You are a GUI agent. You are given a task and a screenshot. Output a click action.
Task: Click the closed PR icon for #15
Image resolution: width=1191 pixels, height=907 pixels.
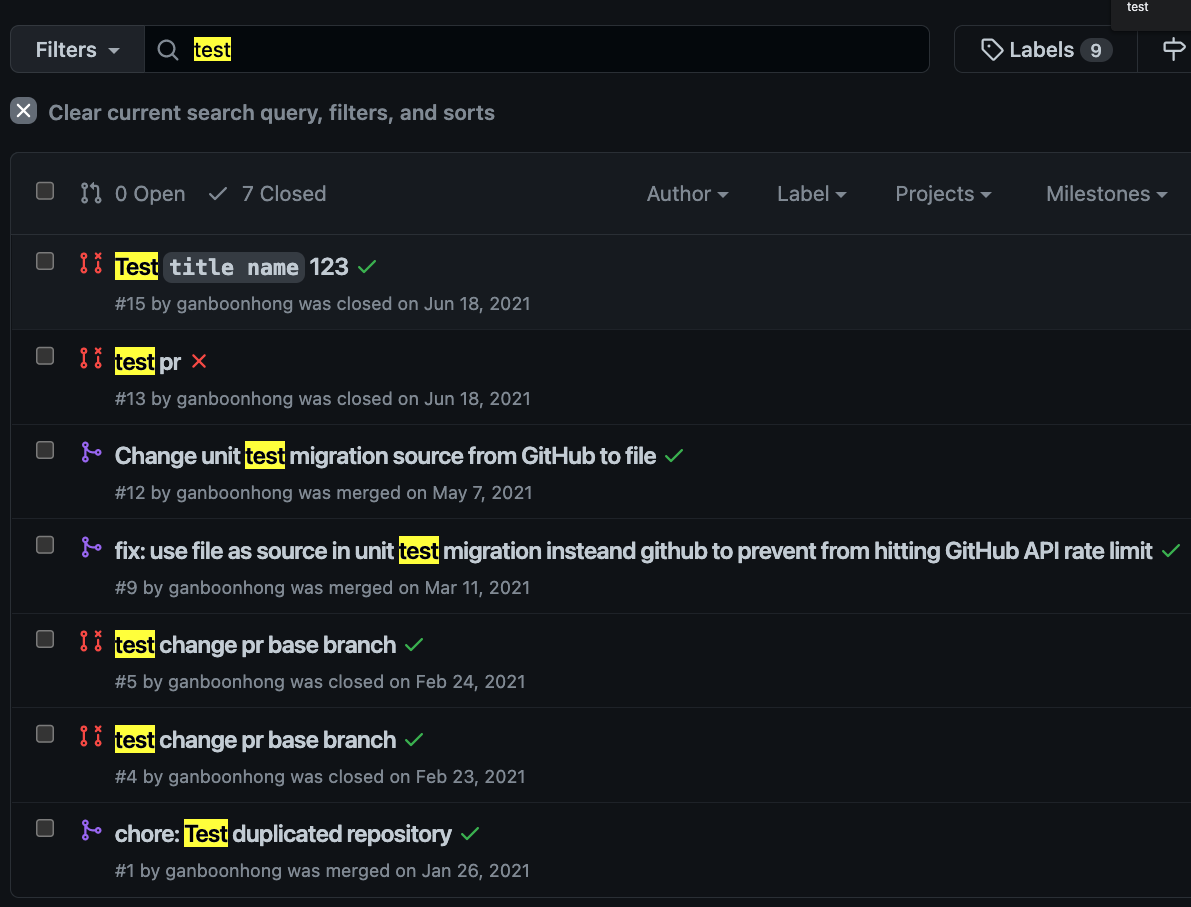click(x=91, y=264)
